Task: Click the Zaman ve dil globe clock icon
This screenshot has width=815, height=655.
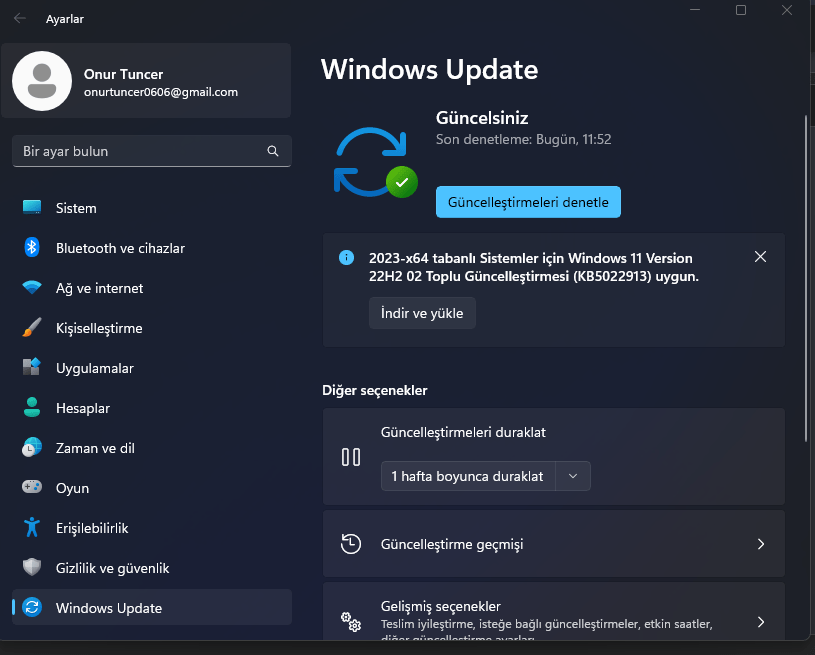Action: [32, 448]
